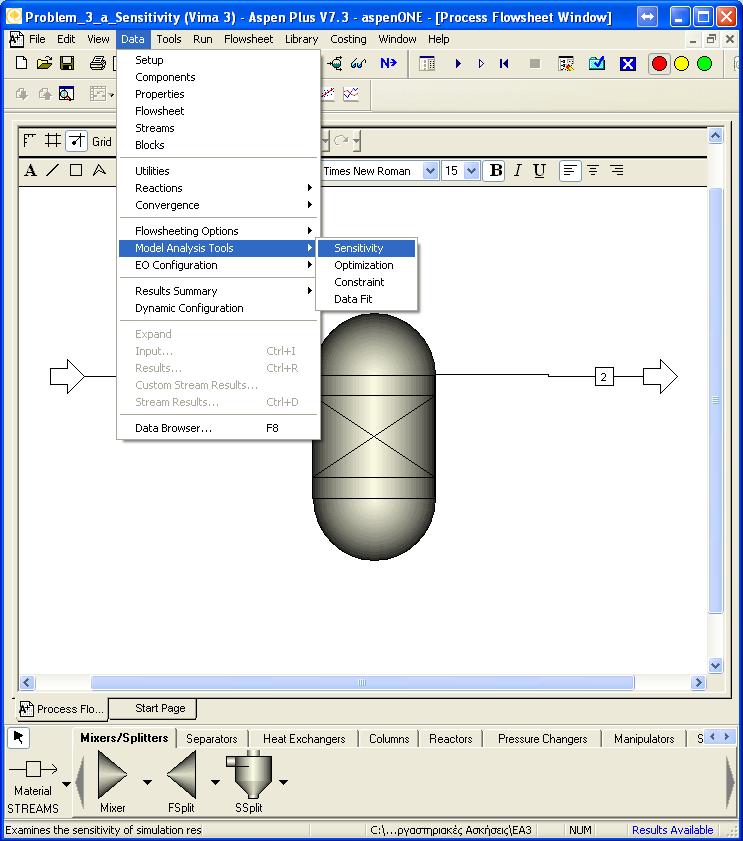Image resolution: width=743 pixels, height=841 pixels.
Task: Expand the Material STREAMS type dropdown arrow
Action: 67,784
